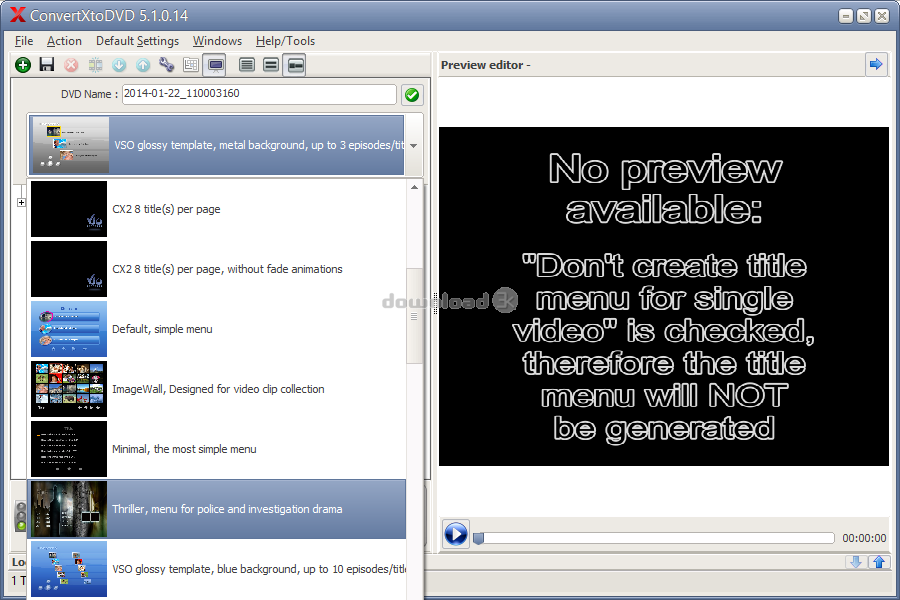
Task: Open the File menu
Action: pyautogui.click(x=24, y=41)
